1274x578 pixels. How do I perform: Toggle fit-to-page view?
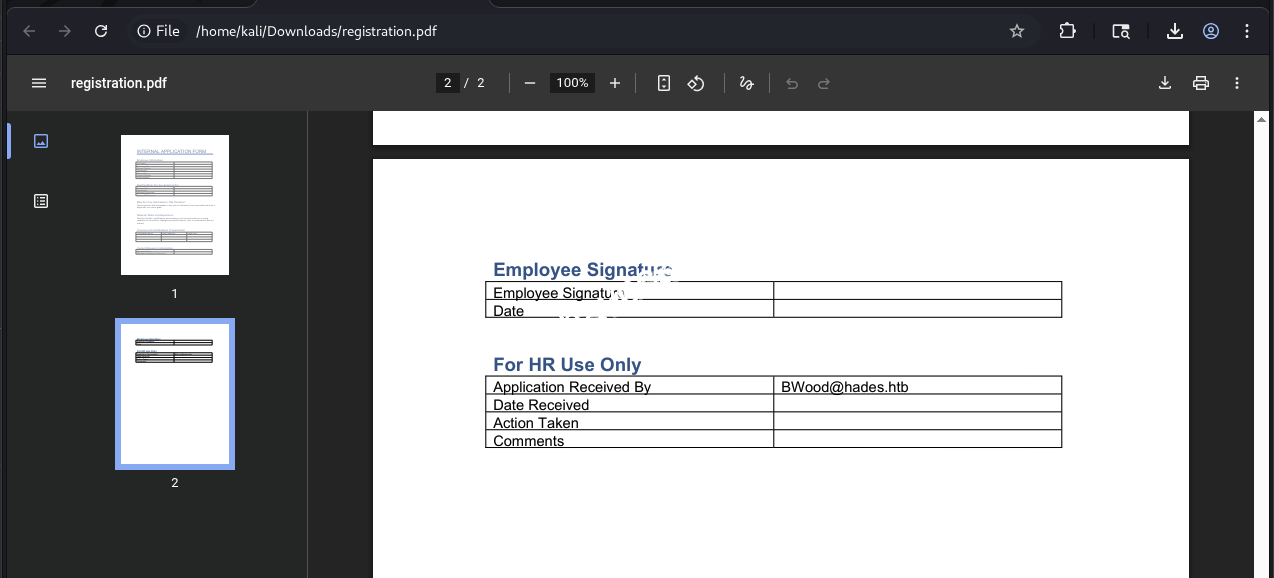tap(663, 83)
